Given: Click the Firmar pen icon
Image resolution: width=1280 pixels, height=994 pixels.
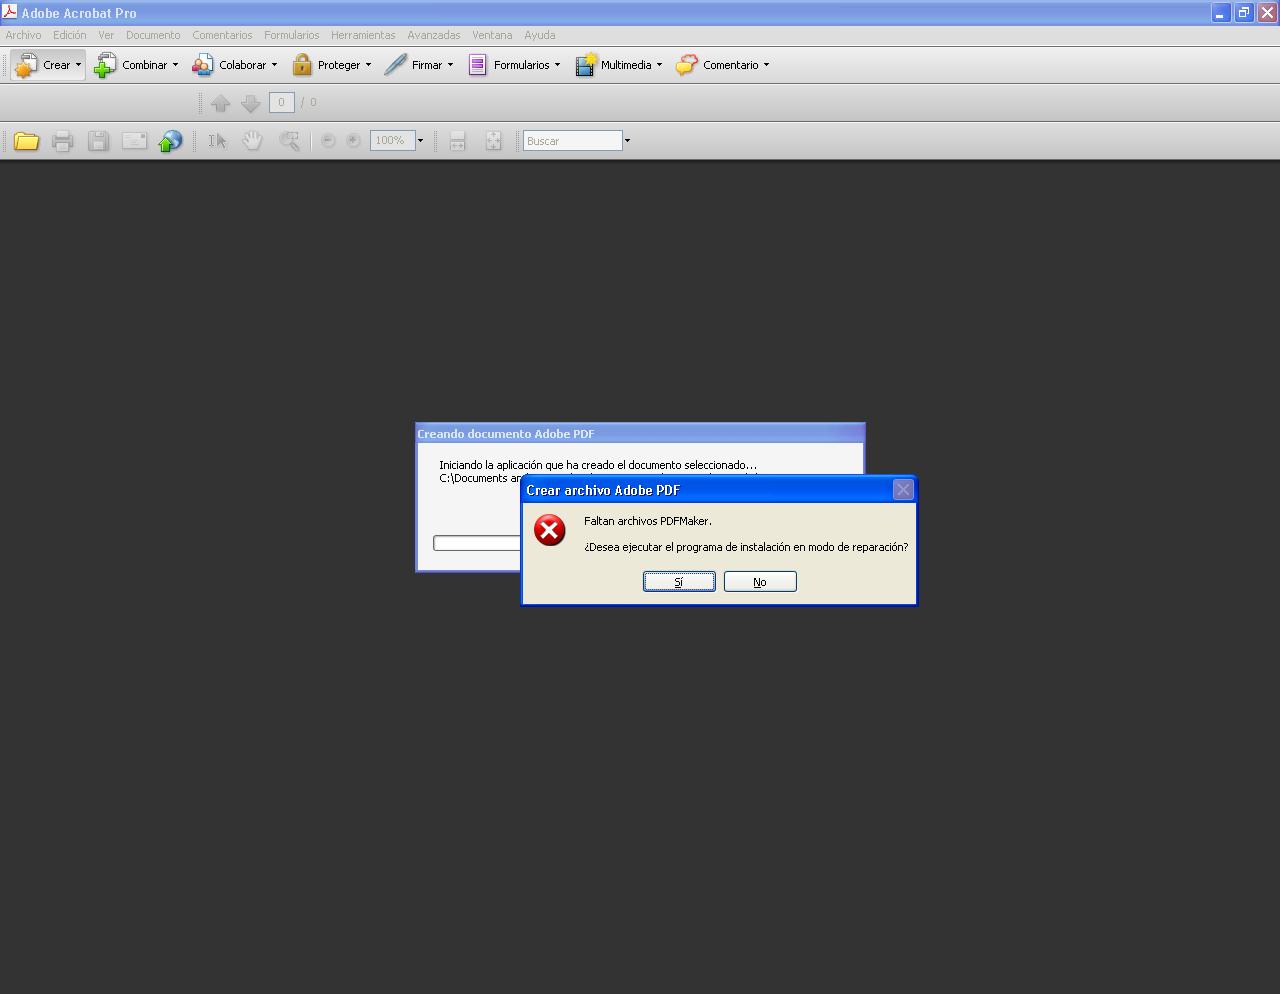Looking at the screenshot, I should point(396,65).
